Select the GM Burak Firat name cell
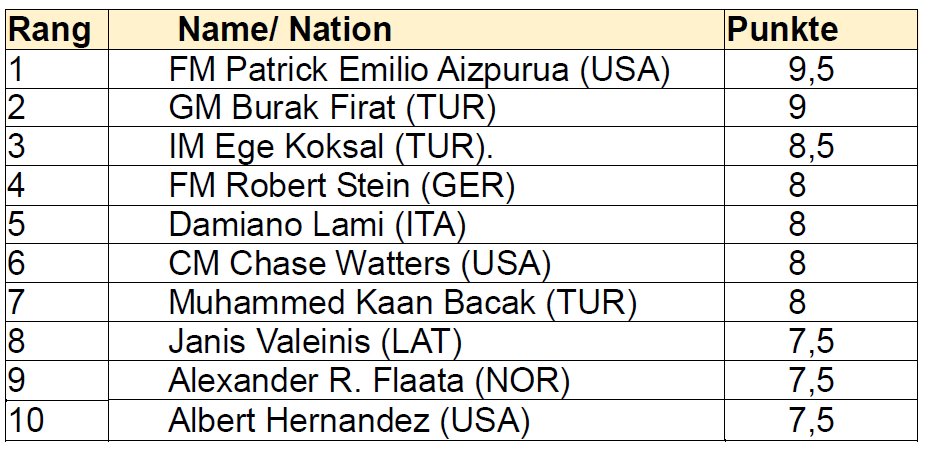Viewport: 928px width, 449px height. coord(333,109)
